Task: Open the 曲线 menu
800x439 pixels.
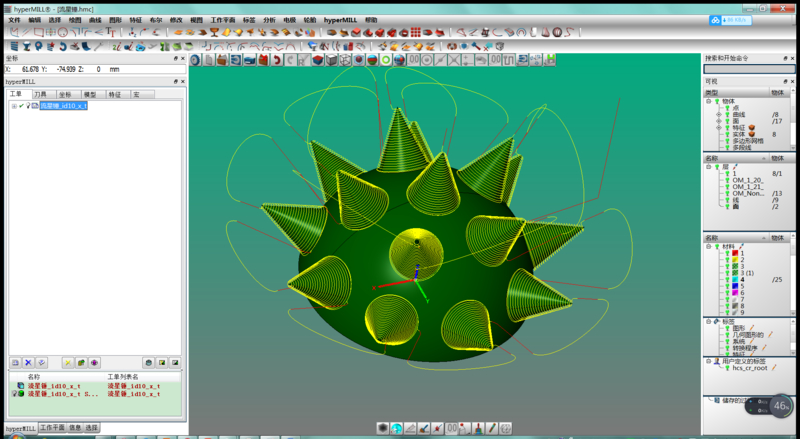Action: [x=95, y=20]
